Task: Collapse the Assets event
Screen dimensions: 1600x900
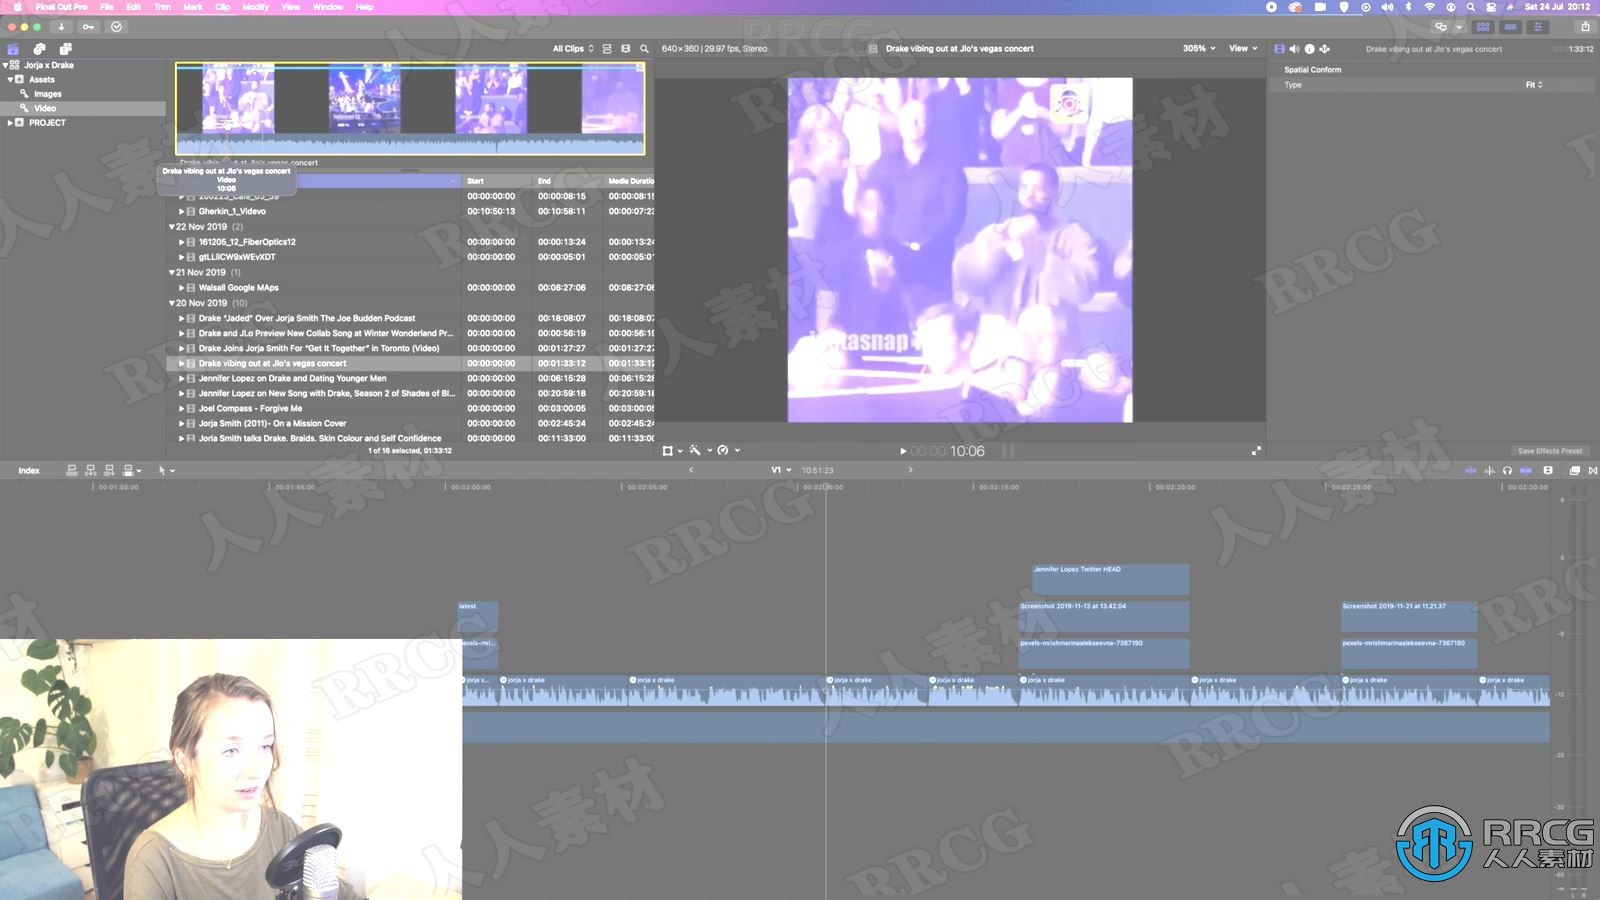Action: click(x=11, y=79)
